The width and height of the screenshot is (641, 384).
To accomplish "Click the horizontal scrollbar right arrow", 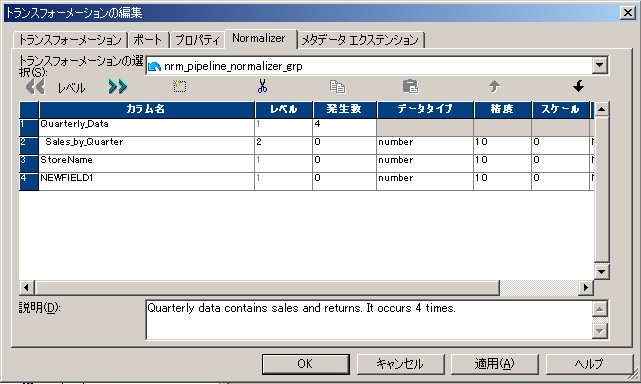I will (586, 287).
